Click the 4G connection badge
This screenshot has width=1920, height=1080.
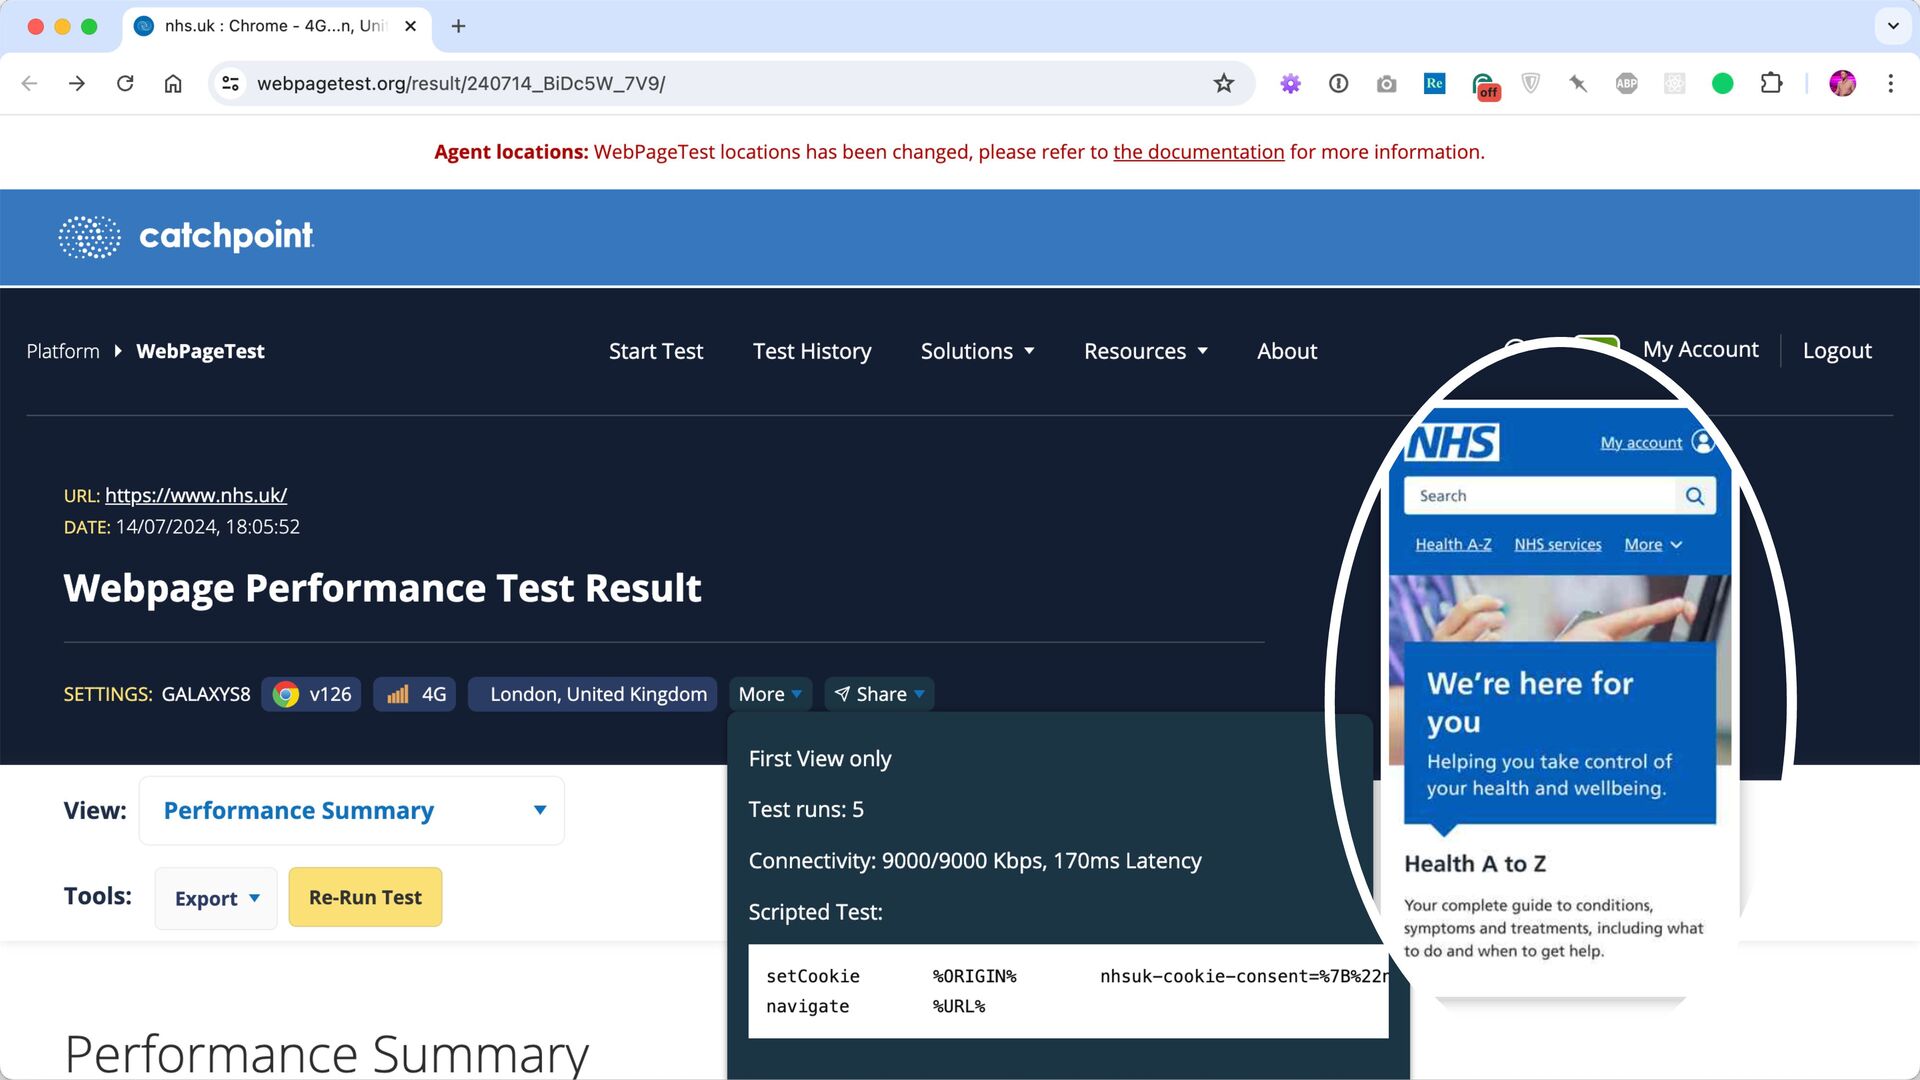[x=415, y=694]
